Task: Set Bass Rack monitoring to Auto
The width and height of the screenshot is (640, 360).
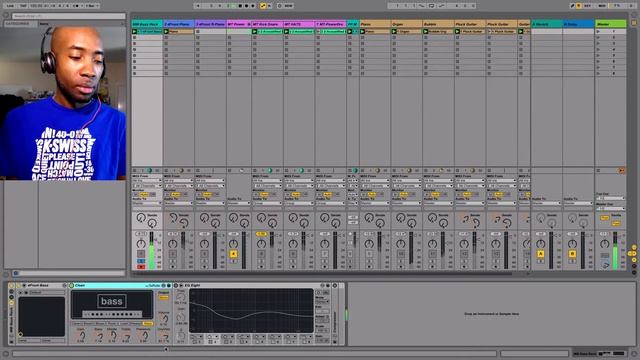Action: click(144, 194)
